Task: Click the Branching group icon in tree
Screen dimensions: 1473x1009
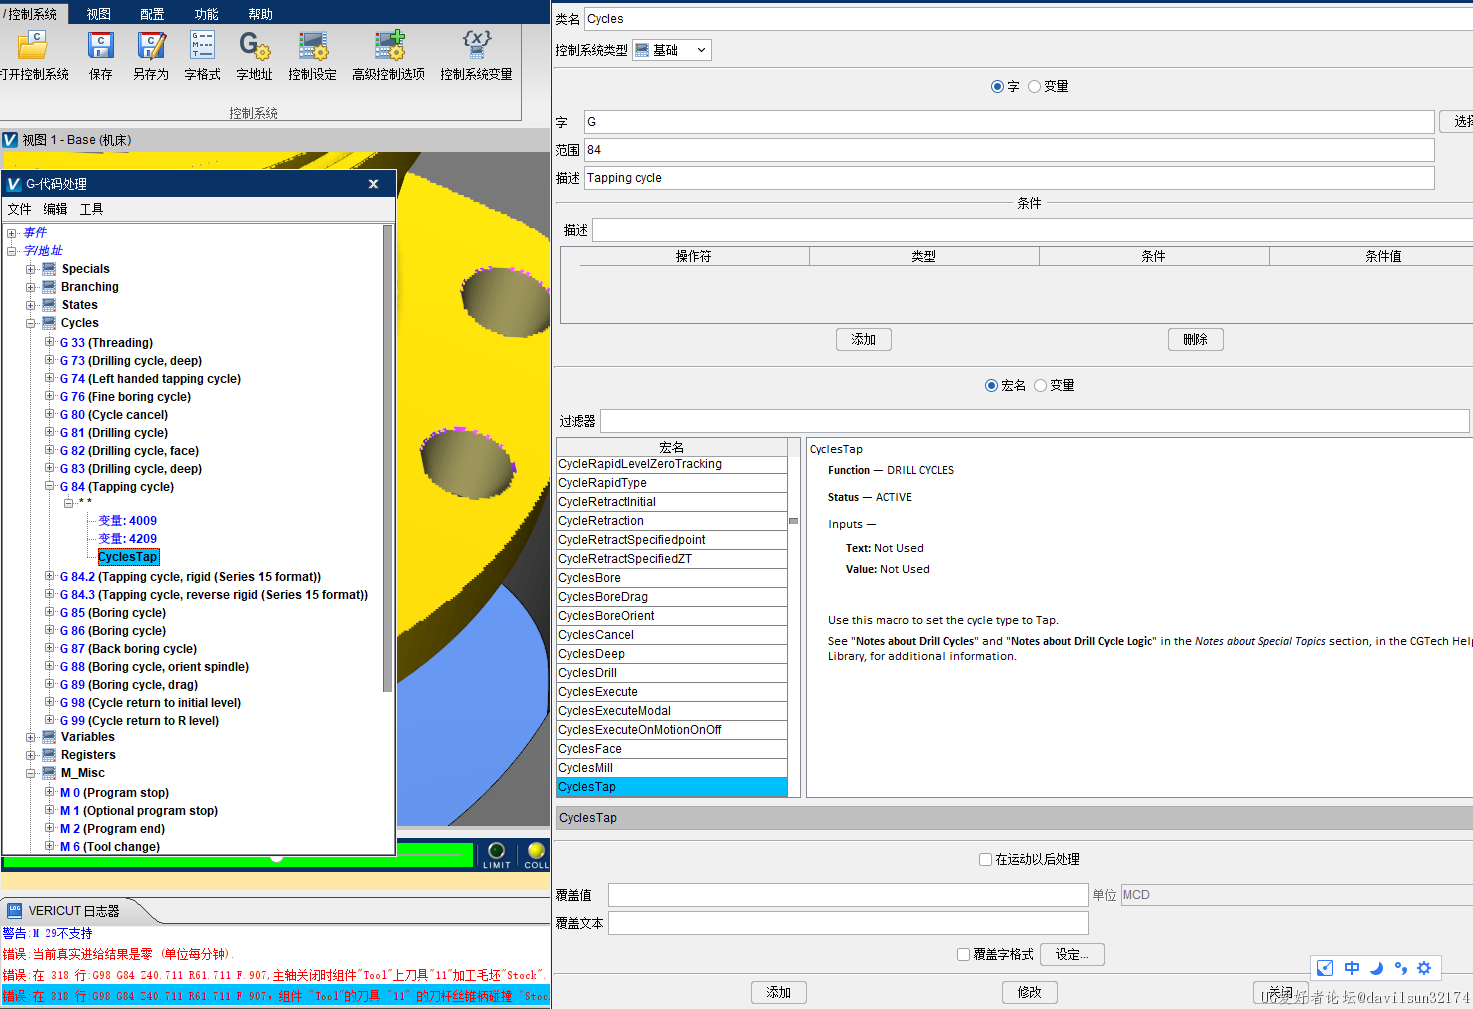Action: point(49,287)
